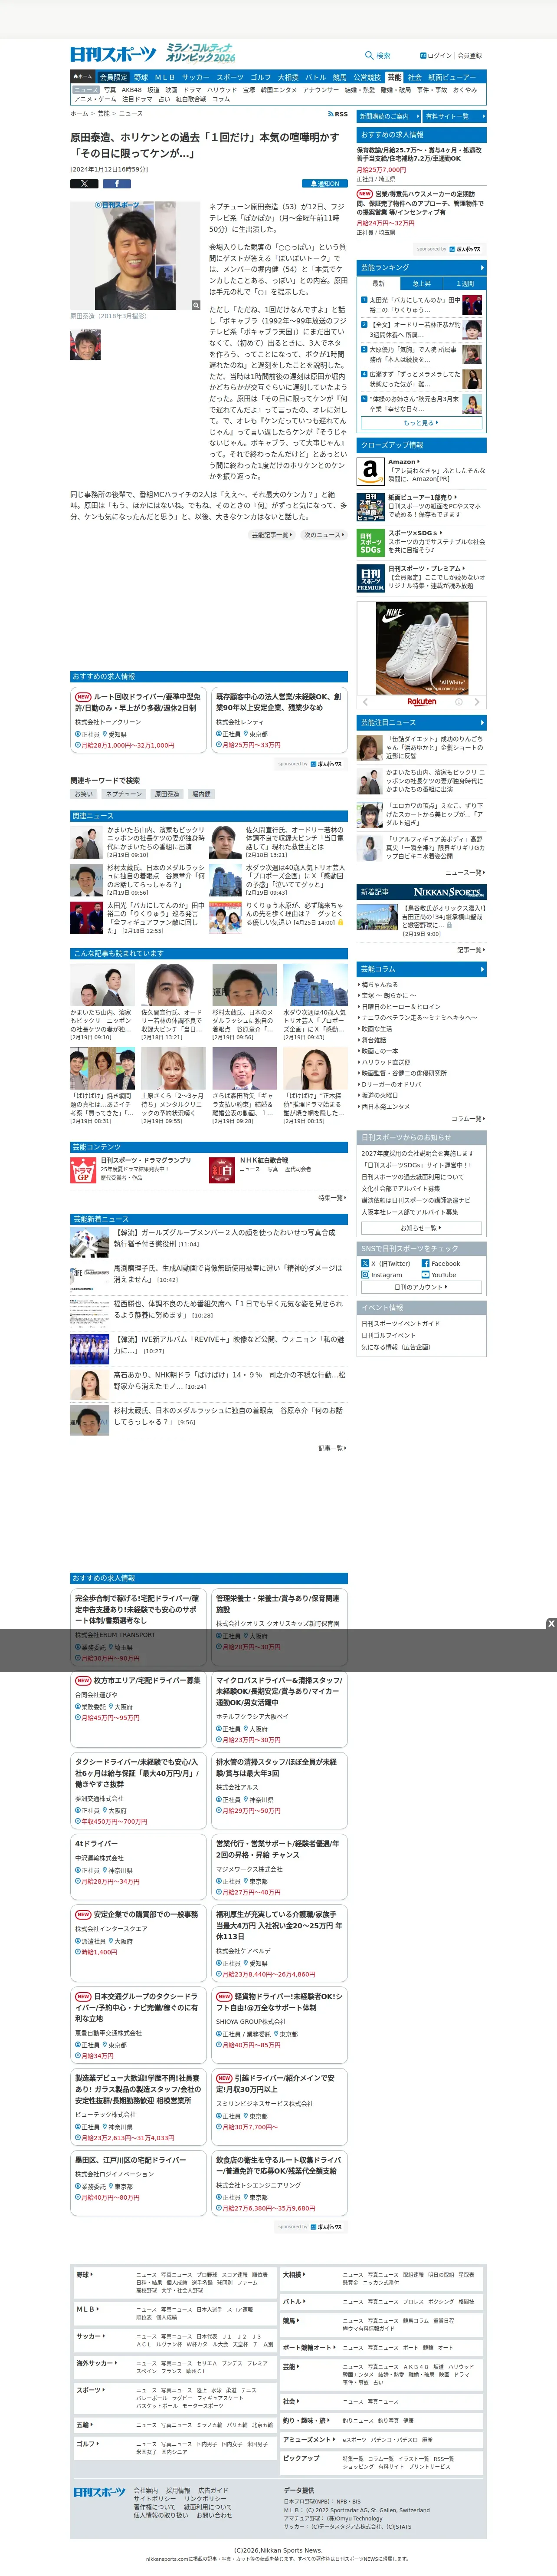Open the small related photo thumbnail below main photo

pos(85,345)
